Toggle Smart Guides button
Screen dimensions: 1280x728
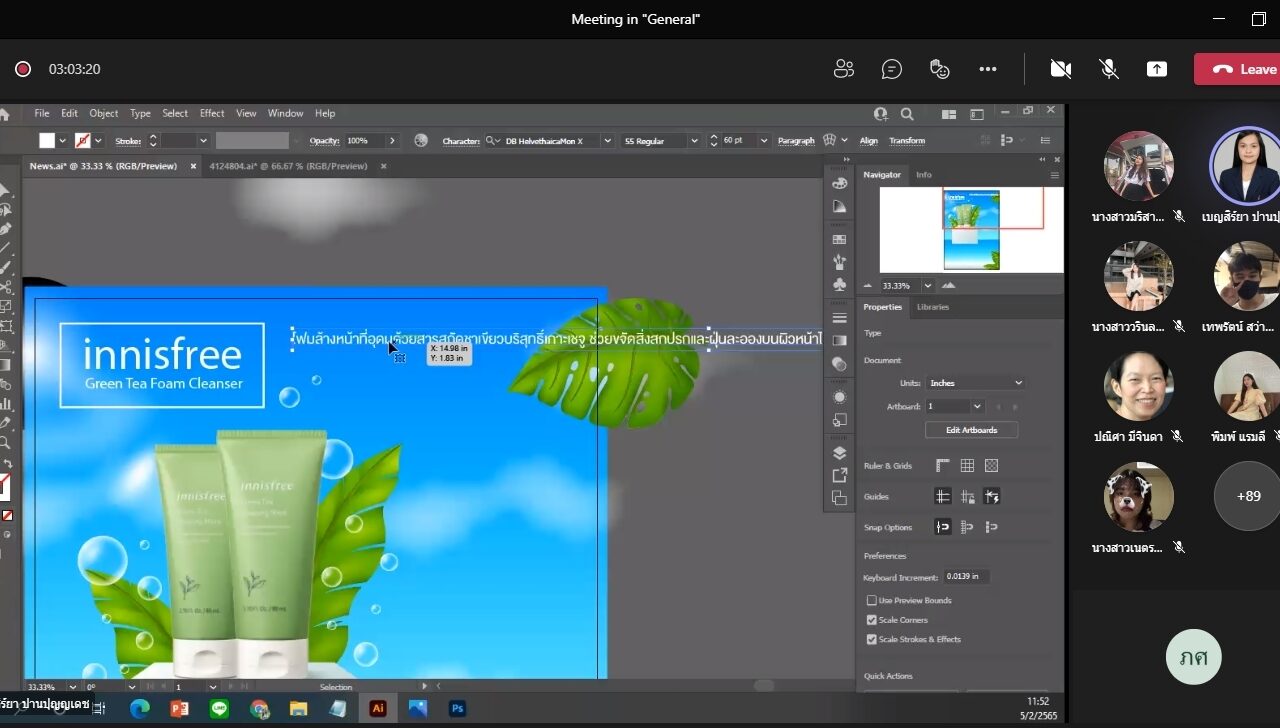coord(992,497)
